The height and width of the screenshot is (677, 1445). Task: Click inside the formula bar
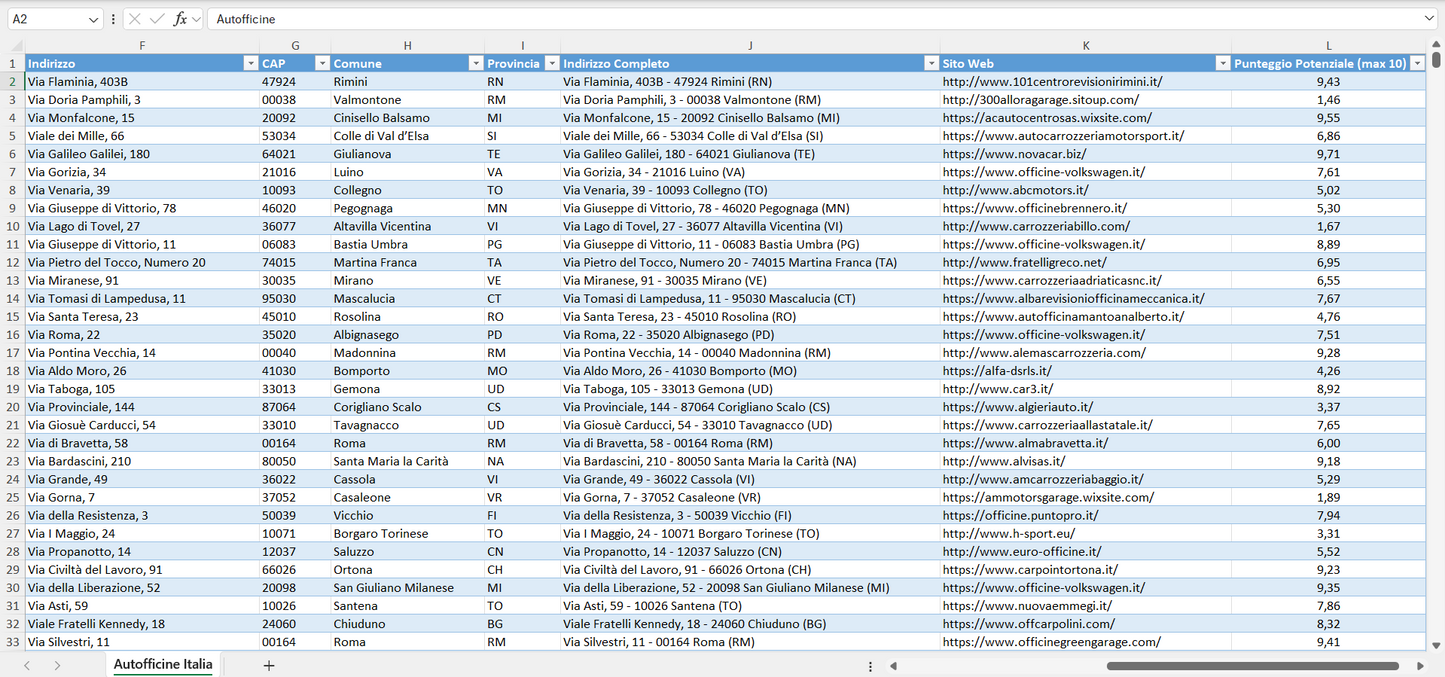[700, 18]
